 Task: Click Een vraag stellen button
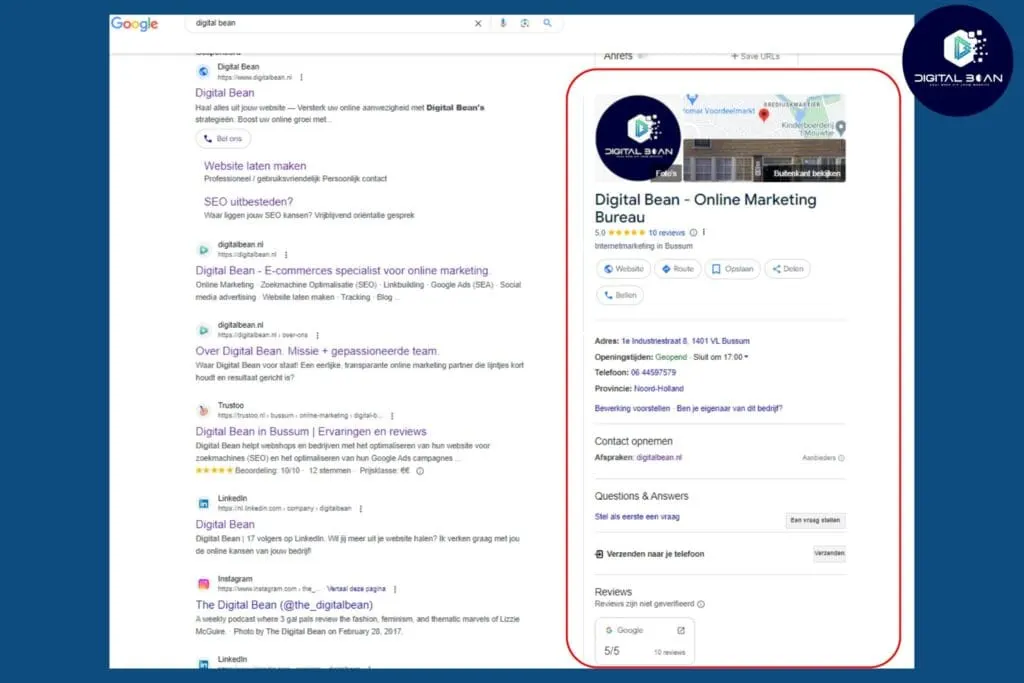coord(815,520)
